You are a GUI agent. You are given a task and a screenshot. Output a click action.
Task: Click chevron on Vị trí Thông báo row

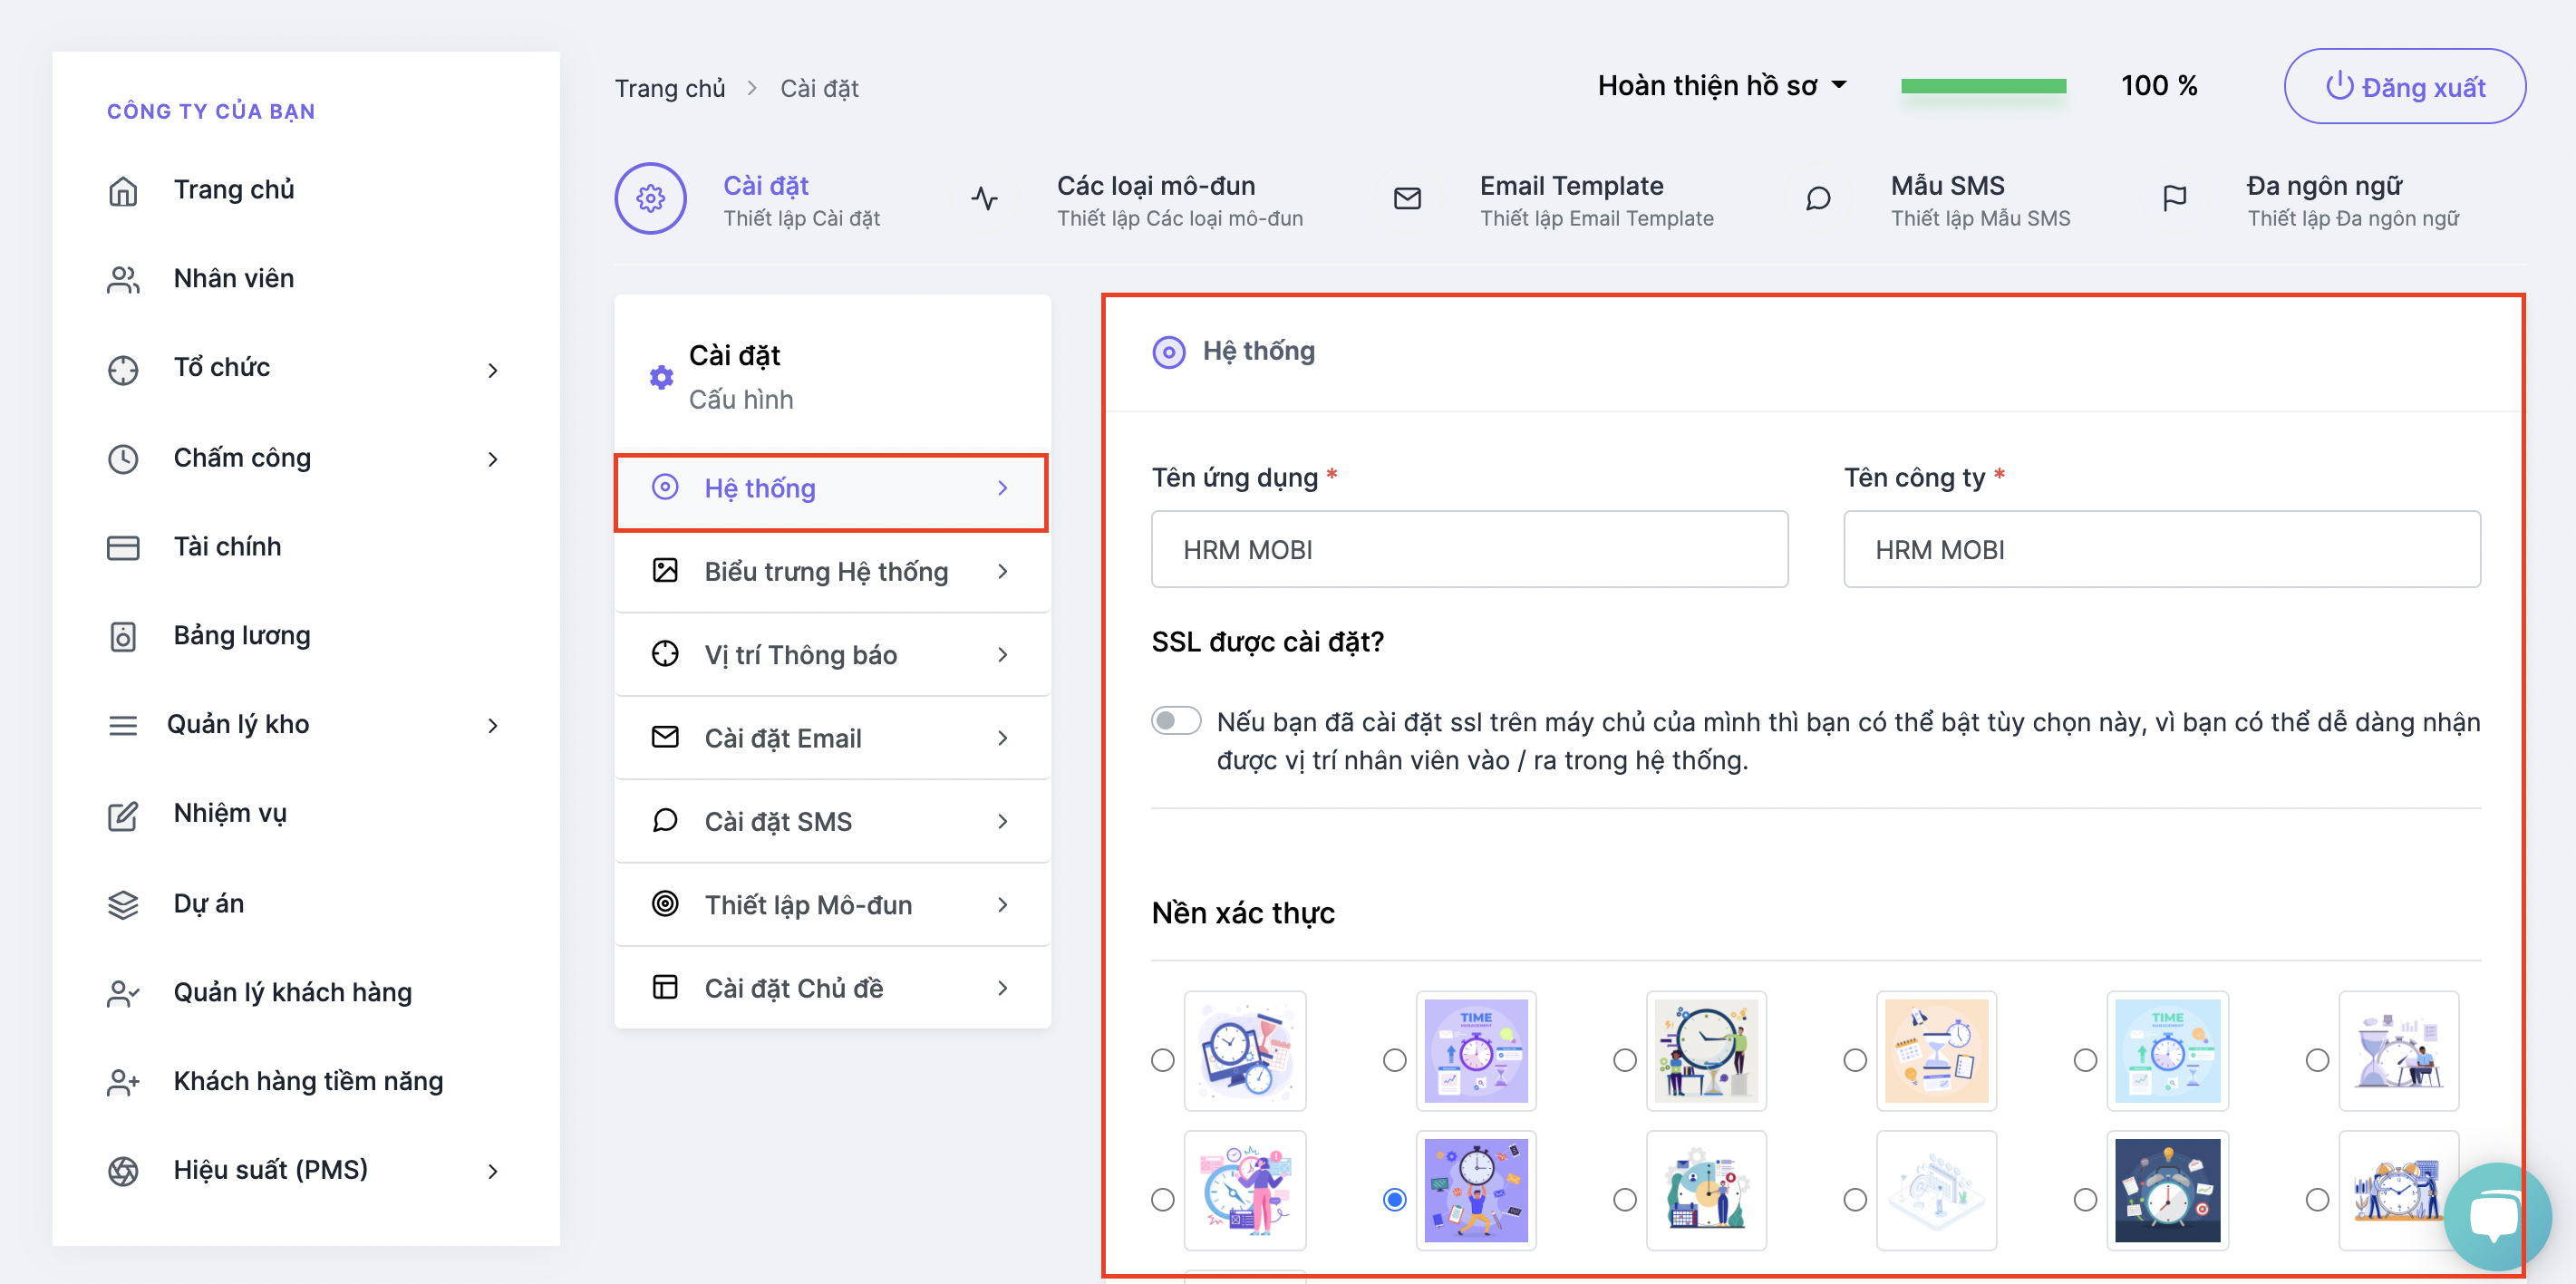[1003, 655]
